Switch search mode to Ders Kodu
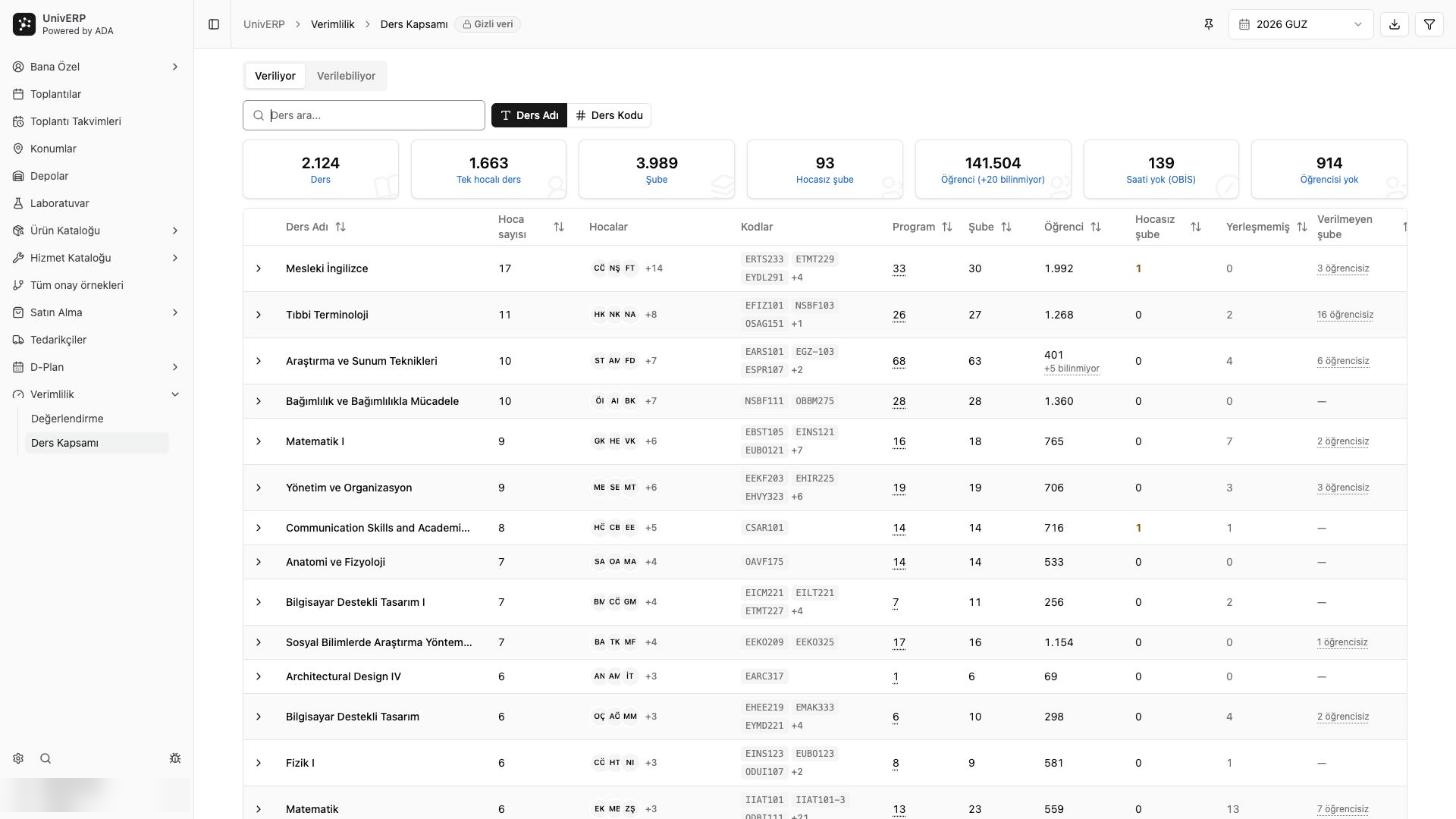Screen dimensions: 1456x819 [x=609, y=115]
